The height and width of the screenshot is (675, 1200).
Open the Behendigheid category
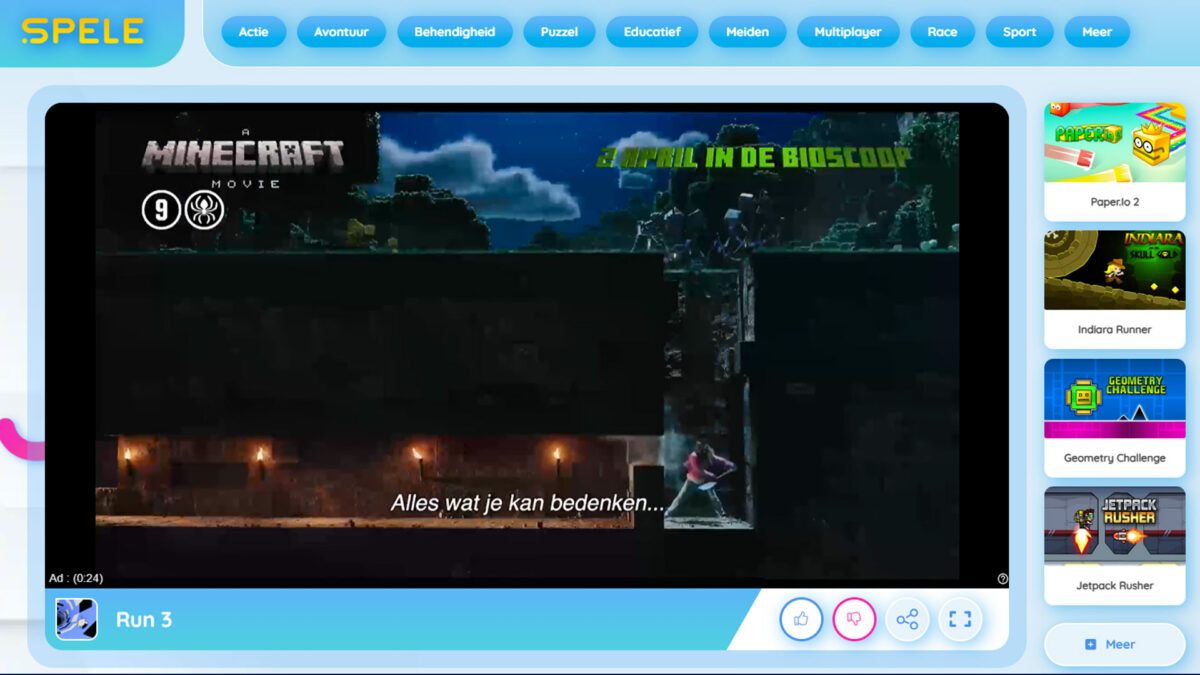coord(455,32)
